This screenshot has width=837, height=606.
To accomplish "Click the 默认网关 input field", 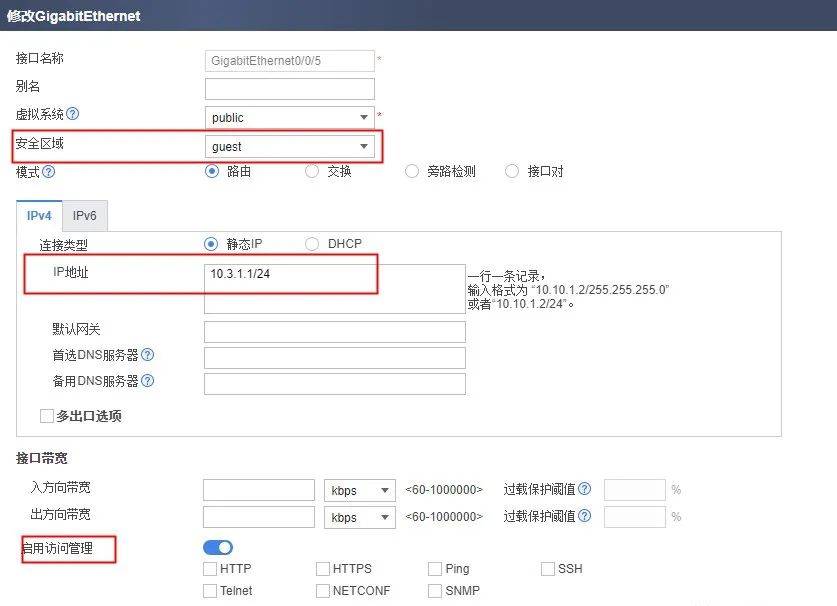I will point(335,332).
